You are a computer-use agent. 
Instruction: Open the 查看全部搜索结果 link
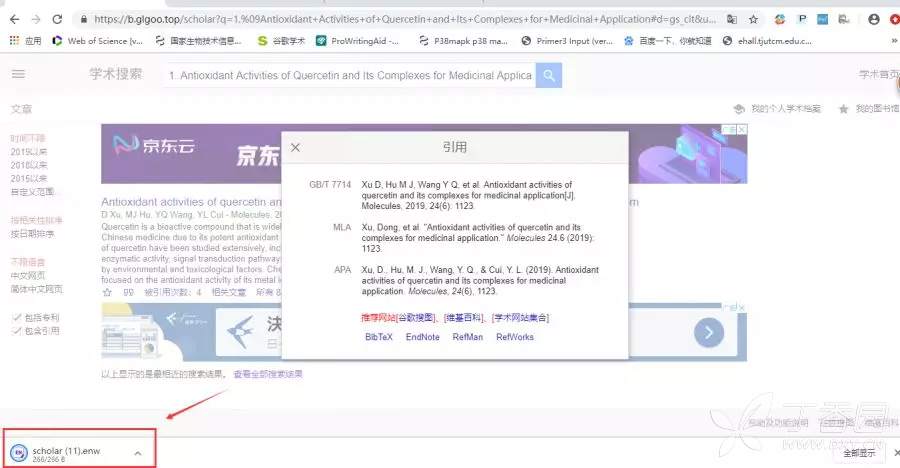point(268,374)
